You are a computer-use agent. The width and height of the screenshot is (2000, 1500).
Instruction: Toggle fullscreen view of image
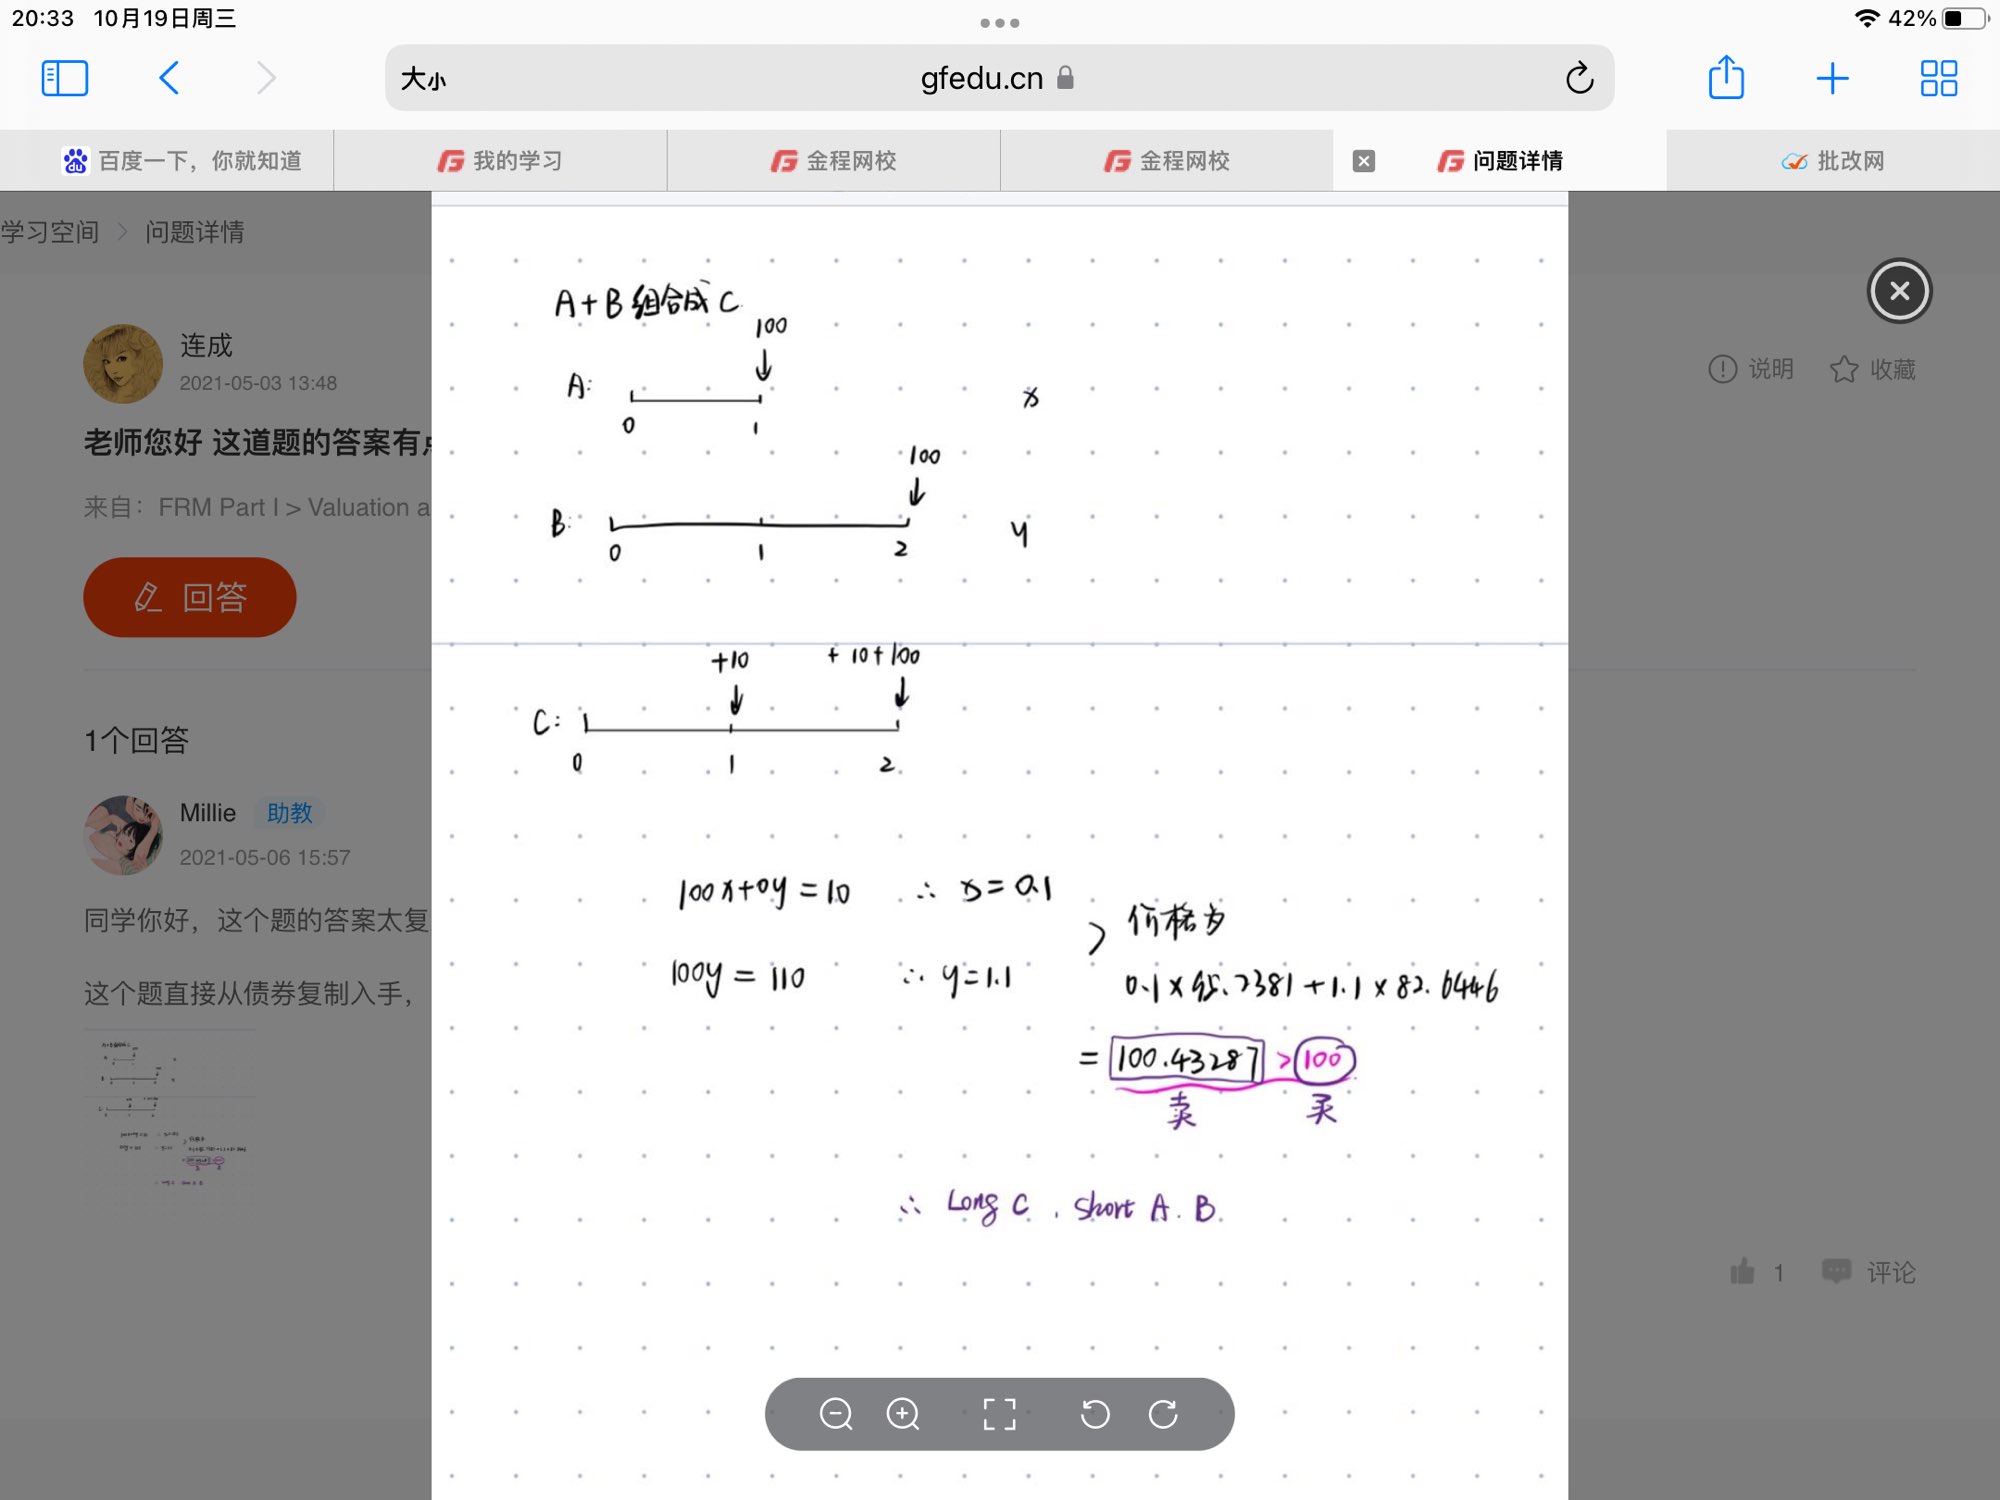[x=999, y=1414]
